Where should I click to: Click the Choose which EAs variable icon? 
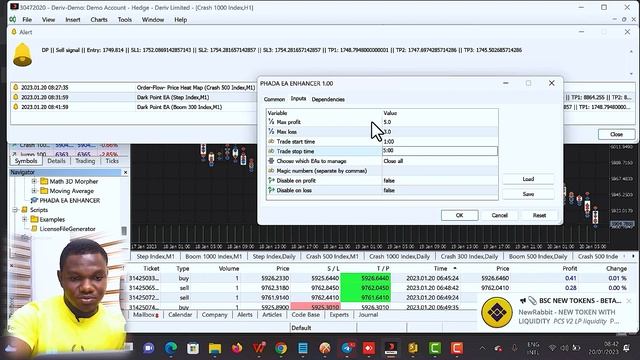coord(271,161)
